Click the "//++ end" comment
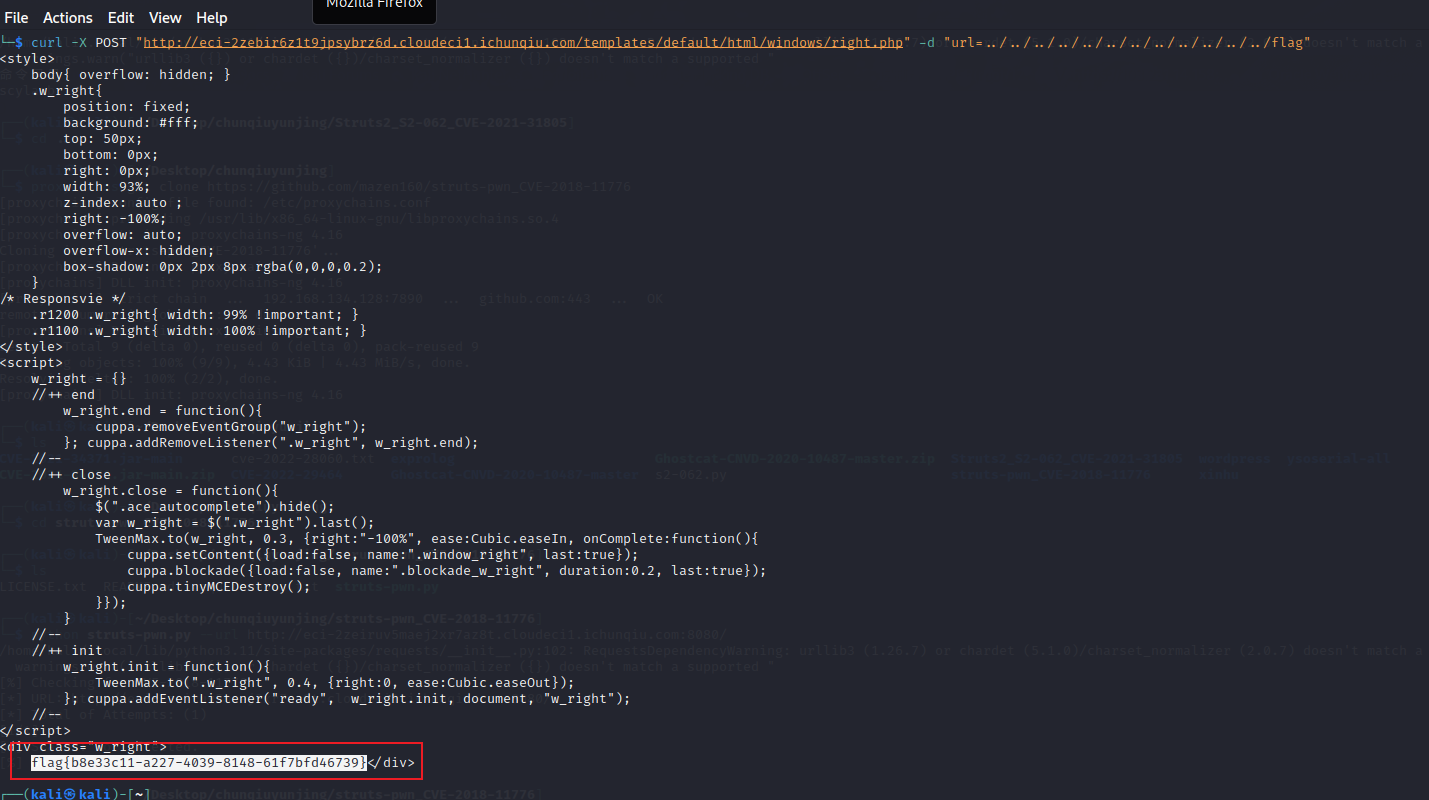The image size is (1429, 800). (x=63, y=395)
